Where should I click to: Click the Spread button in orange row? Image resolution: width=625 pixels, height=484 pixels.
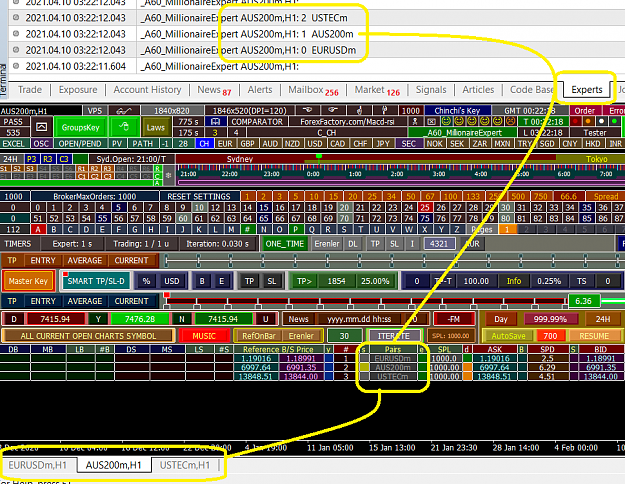605,196
